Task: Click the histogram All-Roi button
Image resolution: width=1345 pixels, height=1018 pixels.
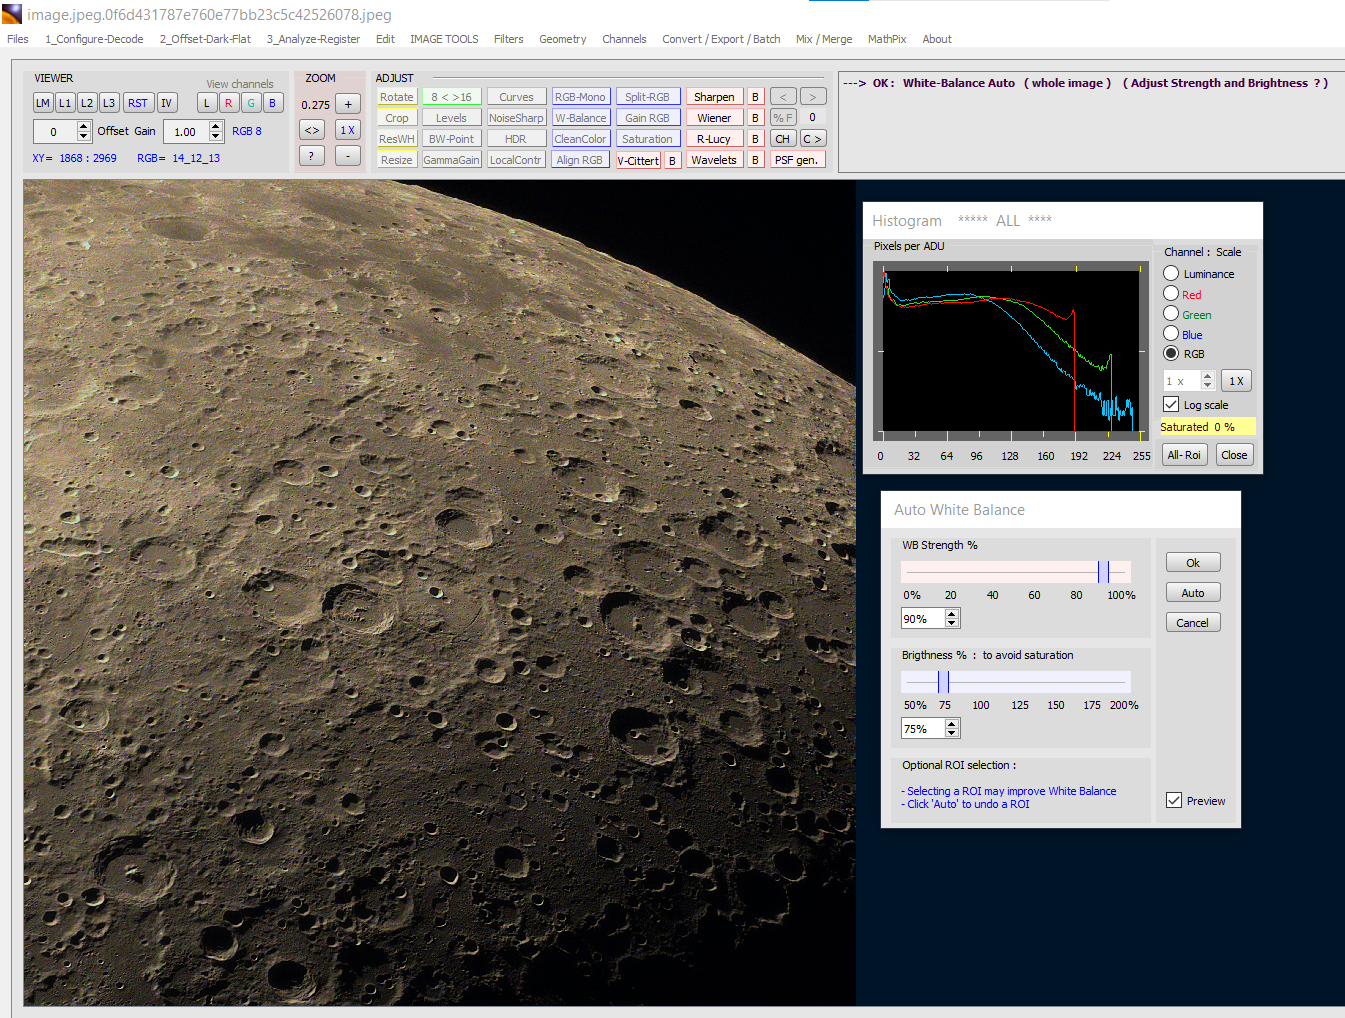Action: pyautogui.click(x=1184, y=455)
